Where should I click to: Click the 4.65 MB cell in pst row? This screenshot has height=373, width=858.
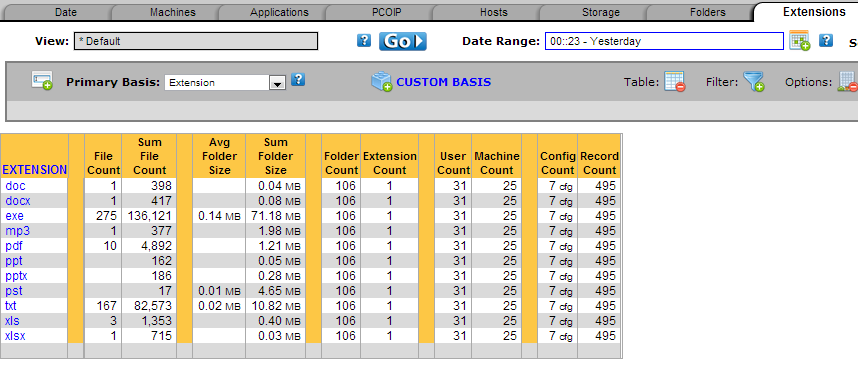280,290
